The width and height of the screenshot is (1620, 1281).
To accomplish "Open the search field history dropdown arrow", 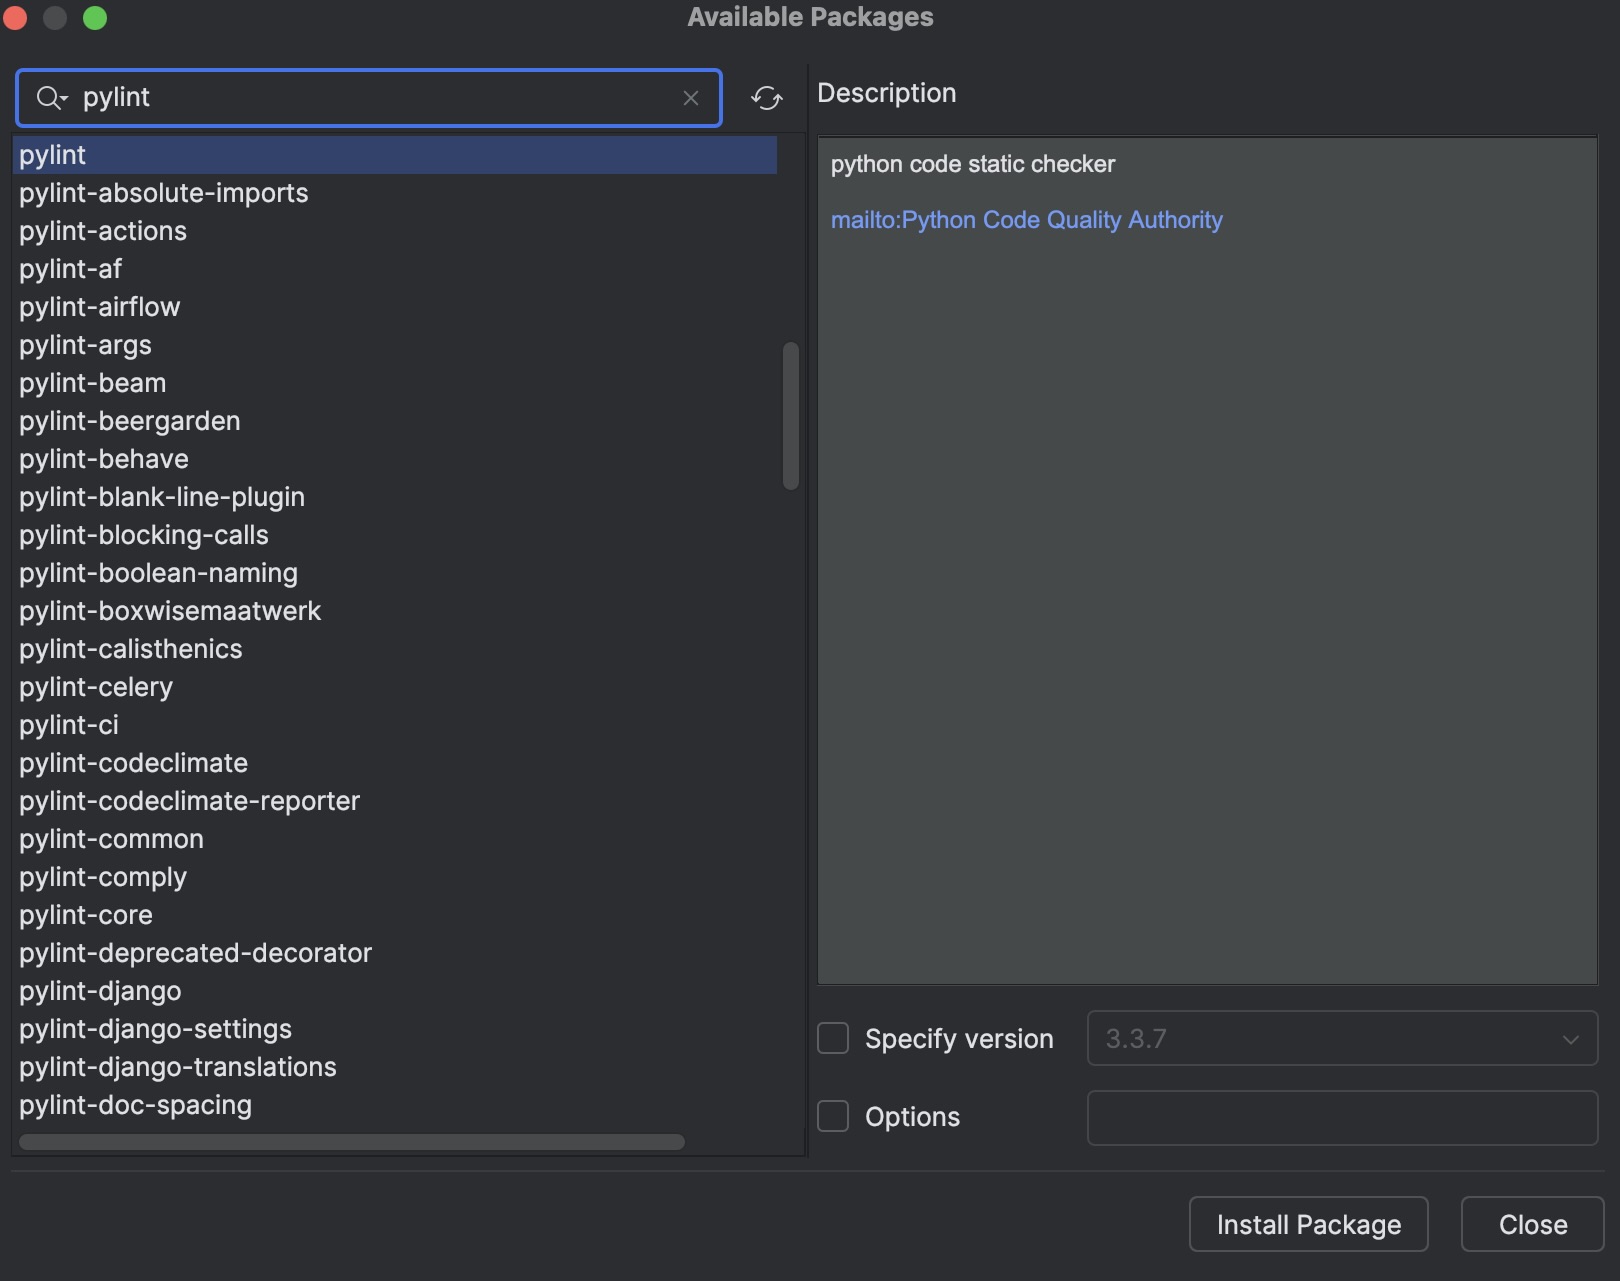I will coord(64,98).
